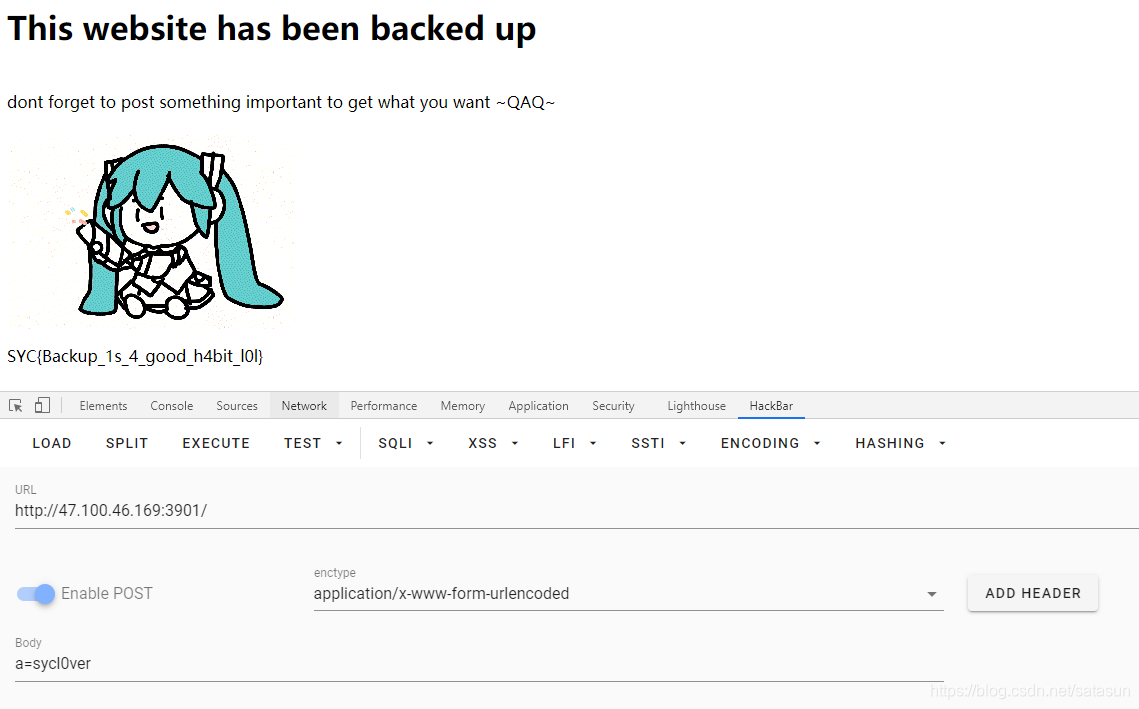Open the Sources tab
This screenshot has height=709, width=1139.
coord(237,406)
